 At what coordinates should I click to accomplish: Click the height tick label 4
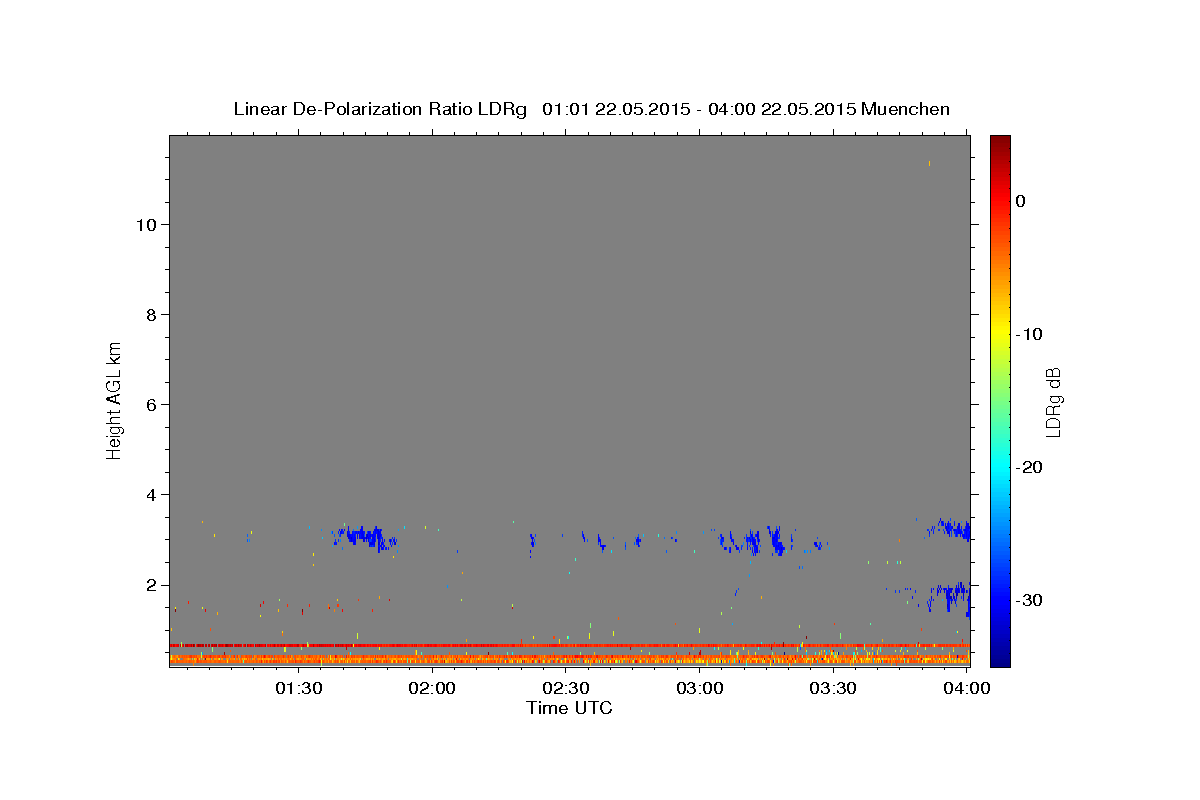tap(149, 495)
